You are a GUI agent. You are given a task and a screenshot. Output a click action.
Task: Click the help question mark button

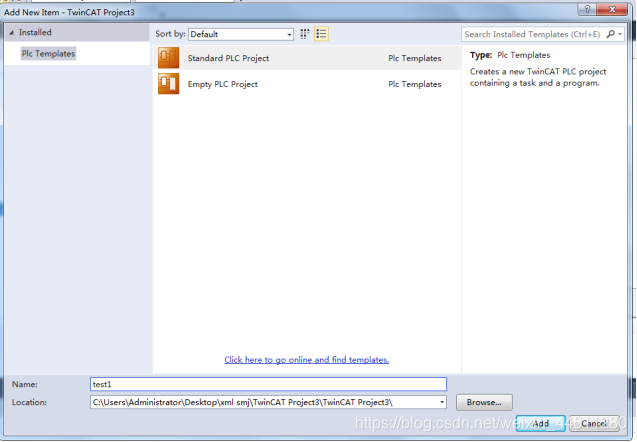[587, 9]
